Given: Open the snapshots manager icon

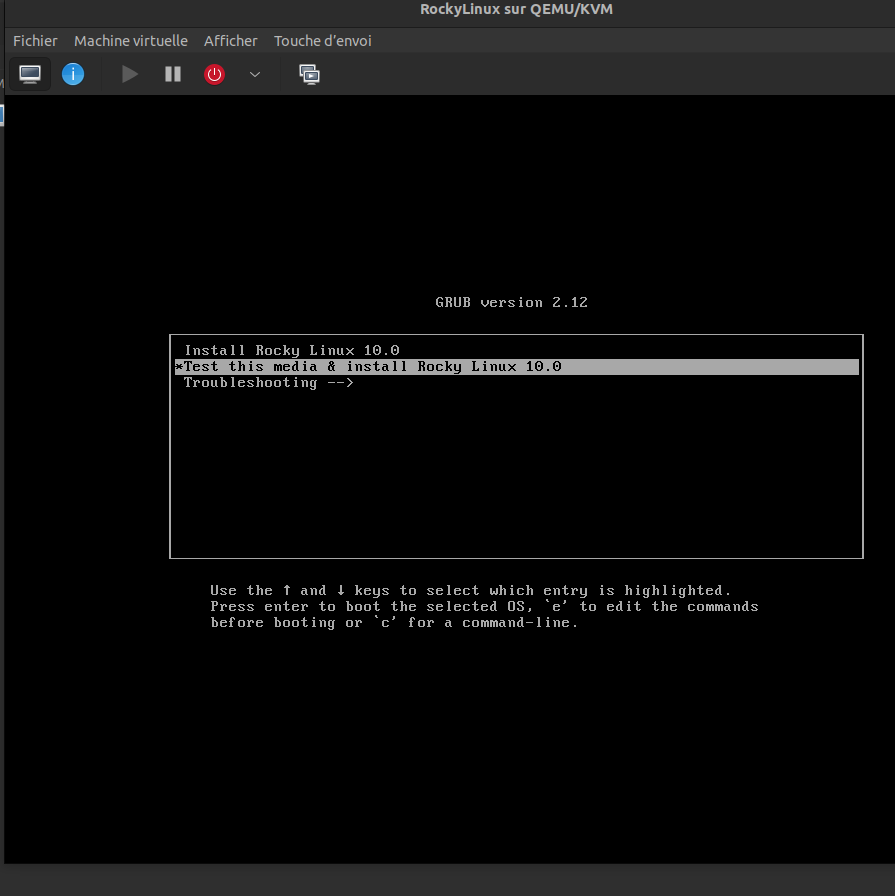Looking at the screenshot, I should [x=309, y=74].
